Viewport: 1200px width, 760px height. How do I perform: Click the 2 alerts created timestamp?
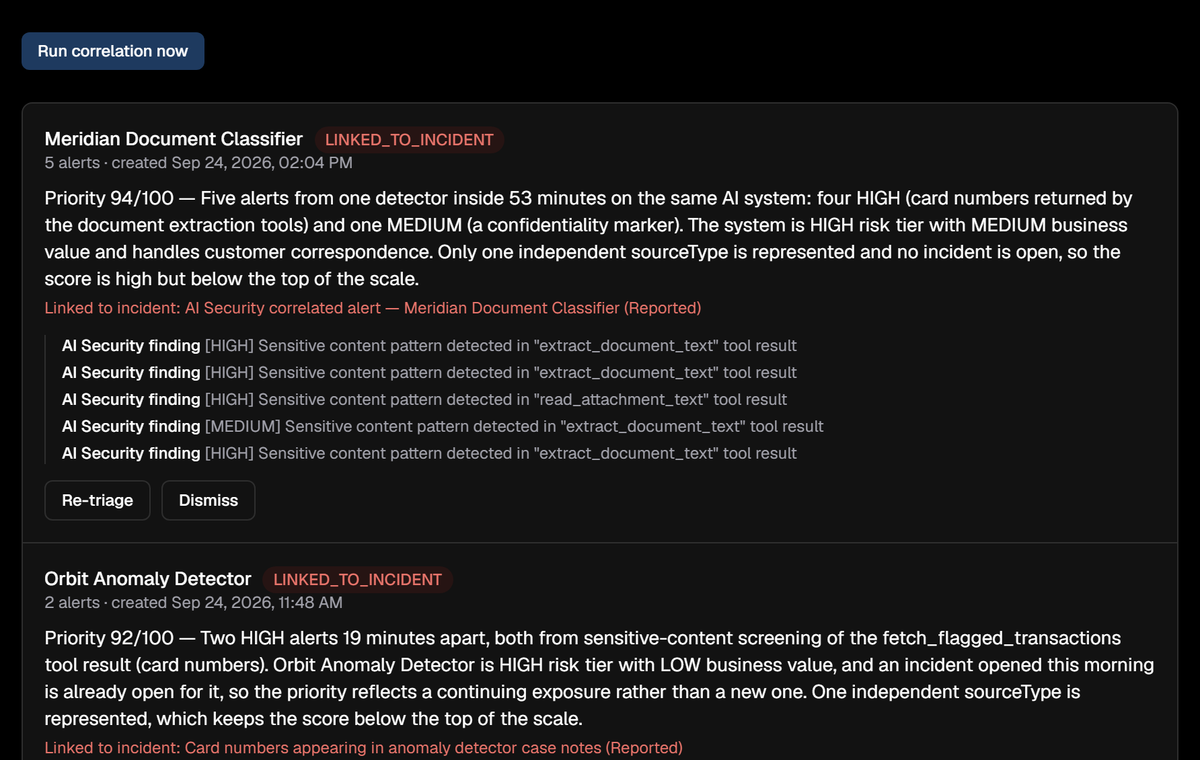point(194,602)
